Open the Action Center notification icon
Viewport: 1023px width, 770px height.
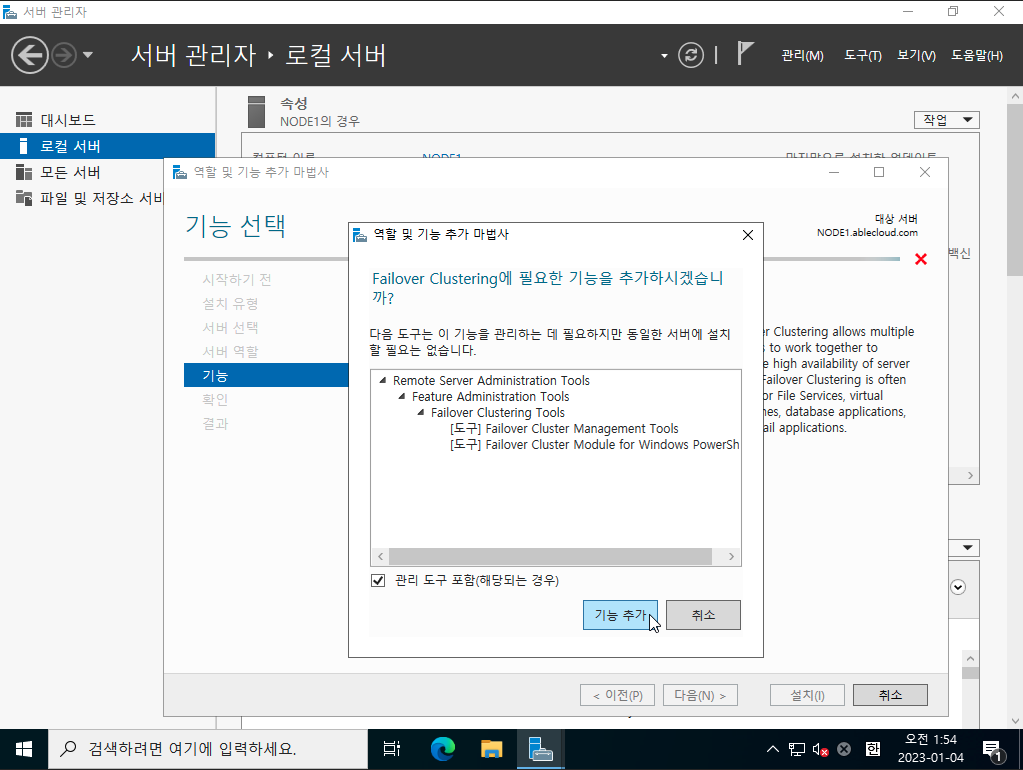(993, 750)
